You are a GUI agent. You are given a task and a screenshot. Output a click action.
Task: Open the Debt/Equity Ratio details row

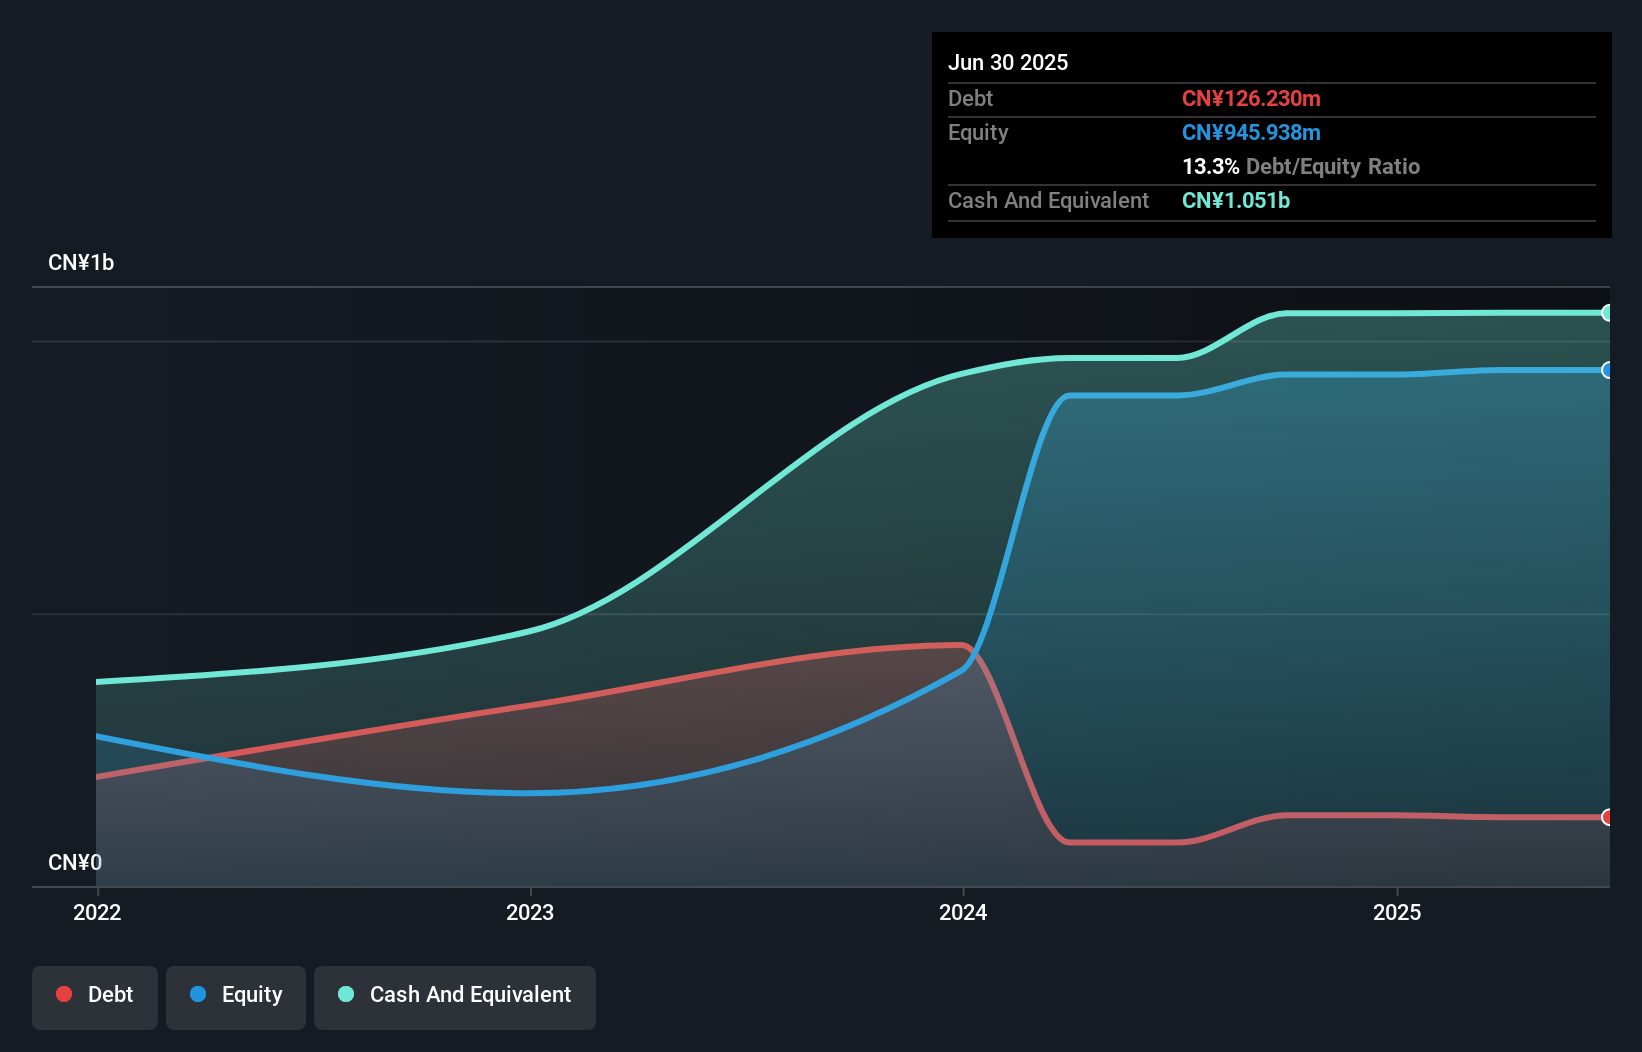(1301, 167)
